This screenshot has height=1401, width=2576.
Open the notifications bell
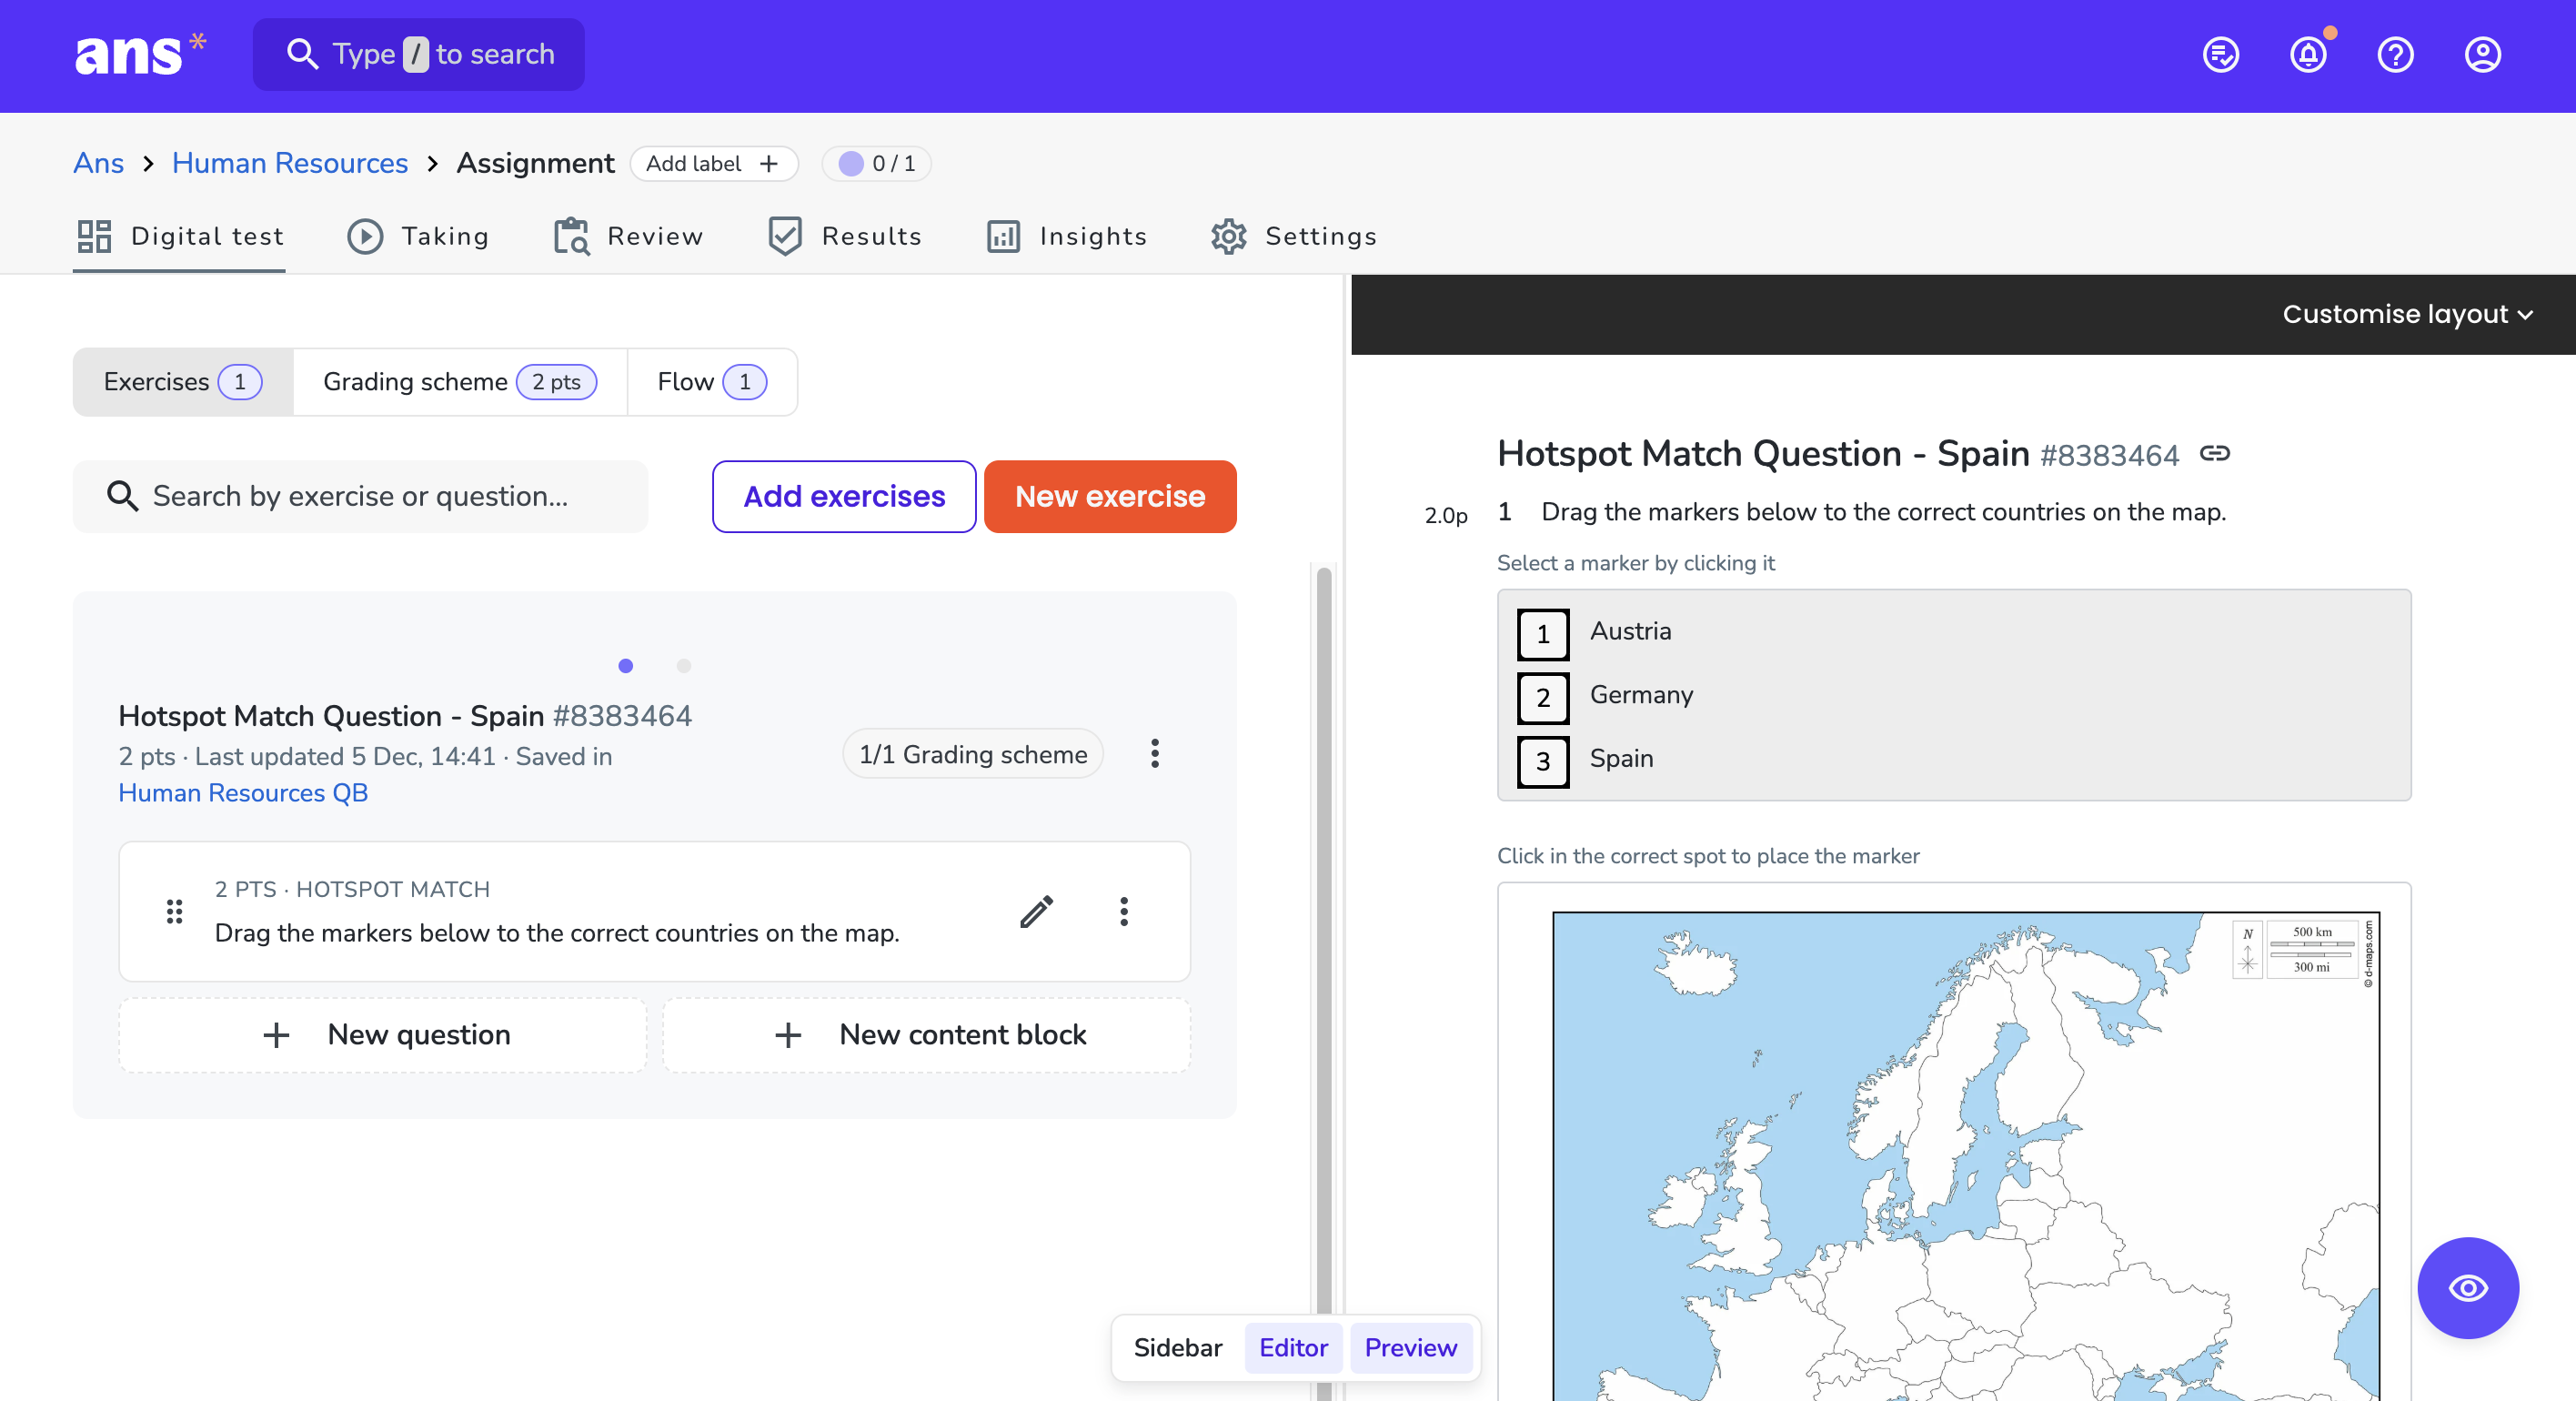[2308, 54]
